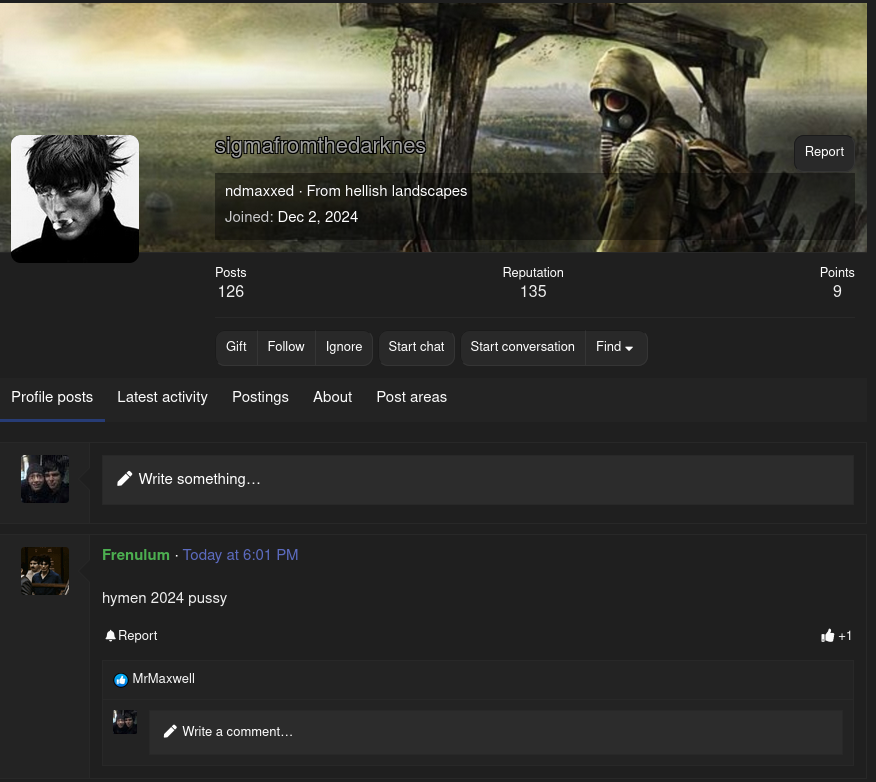Click the Posts count 126
876x782 pixels.
tap(231, 292)
